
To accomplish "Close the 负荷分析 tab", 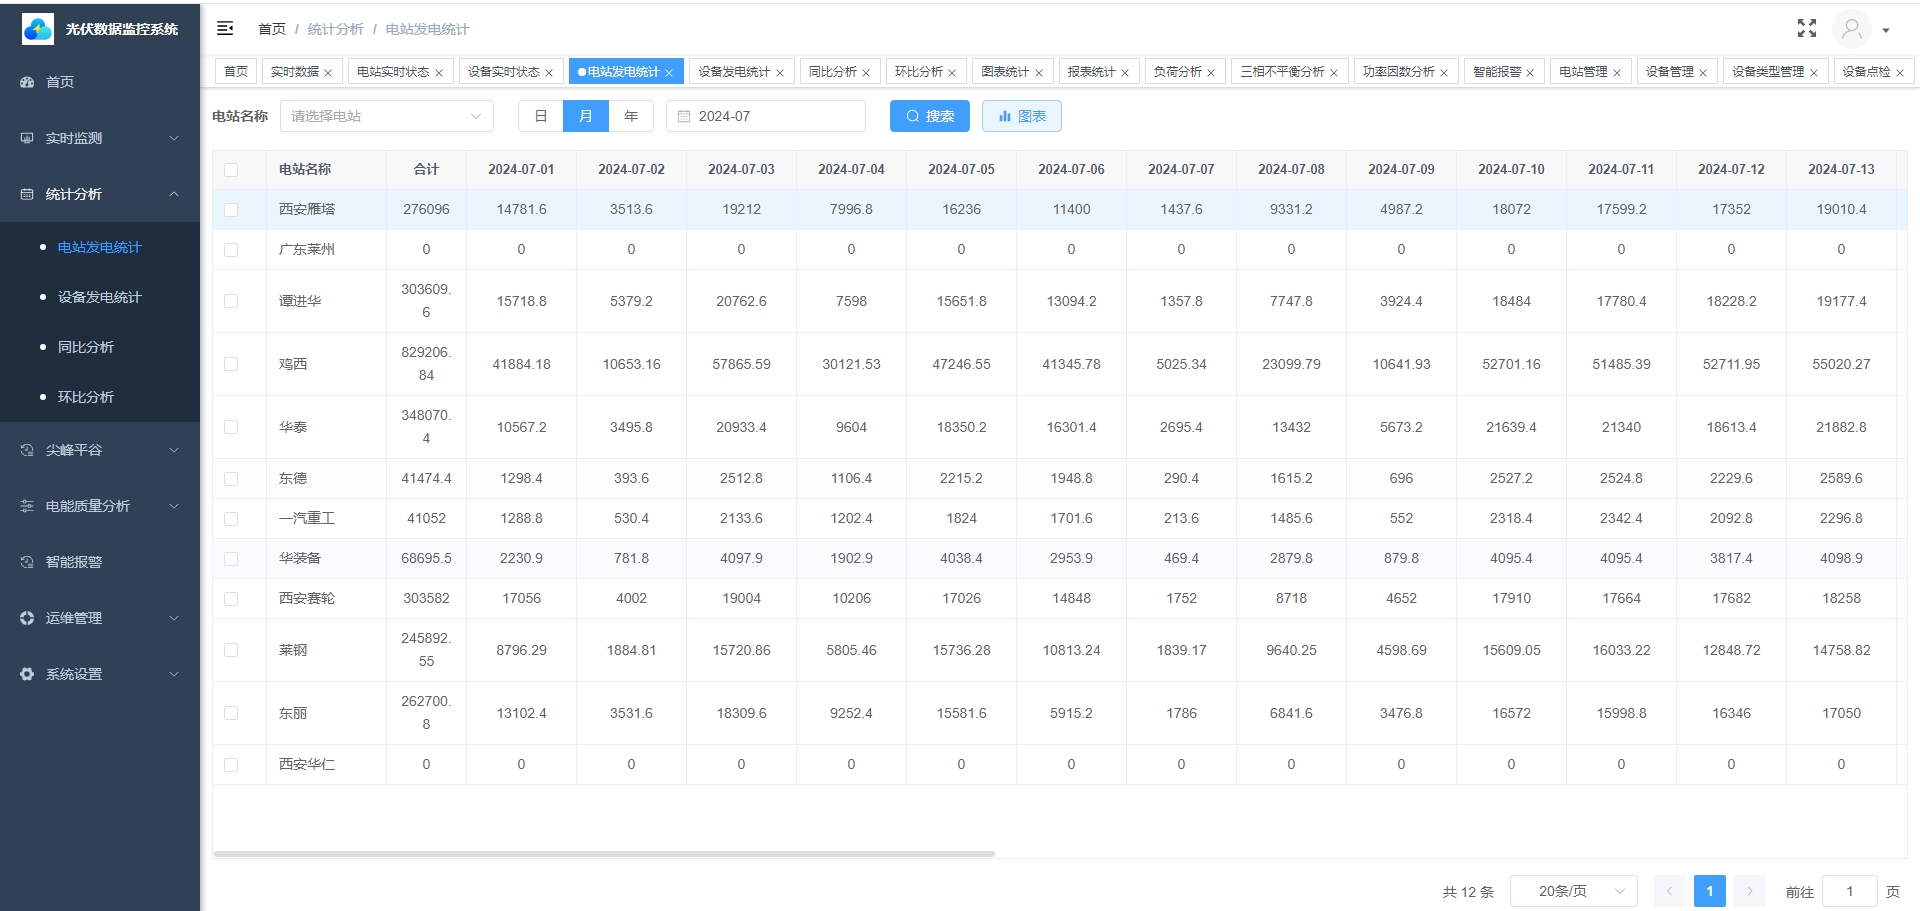I will (x=1211, y=72).
